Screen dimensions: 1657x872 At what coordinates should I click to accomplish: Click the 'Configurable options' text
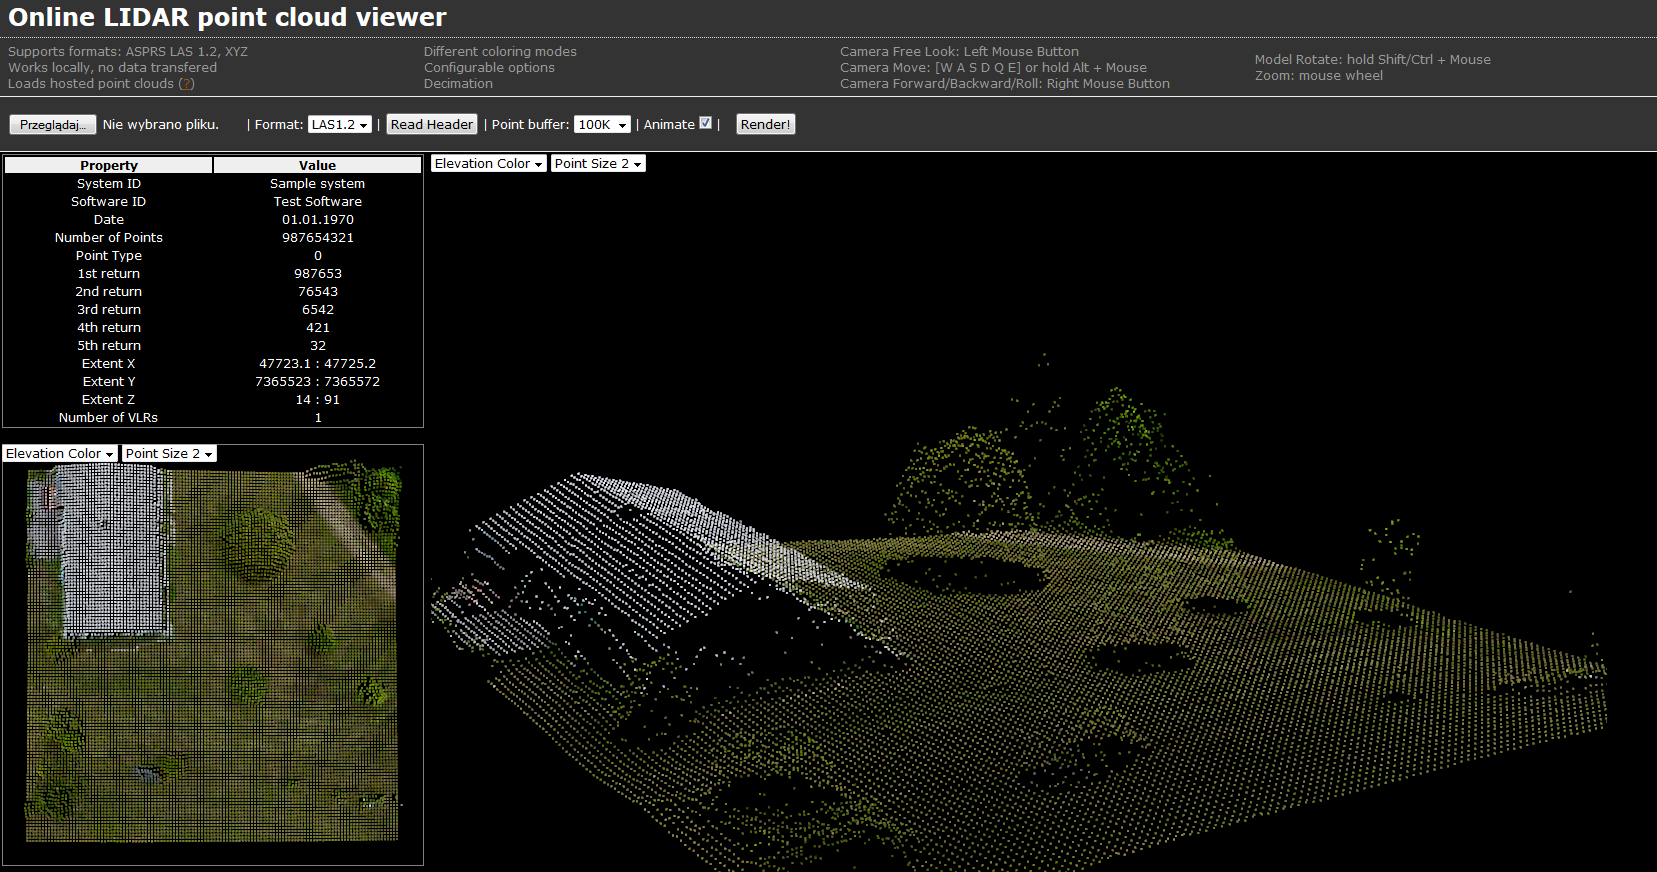click(x=489, y=68)
